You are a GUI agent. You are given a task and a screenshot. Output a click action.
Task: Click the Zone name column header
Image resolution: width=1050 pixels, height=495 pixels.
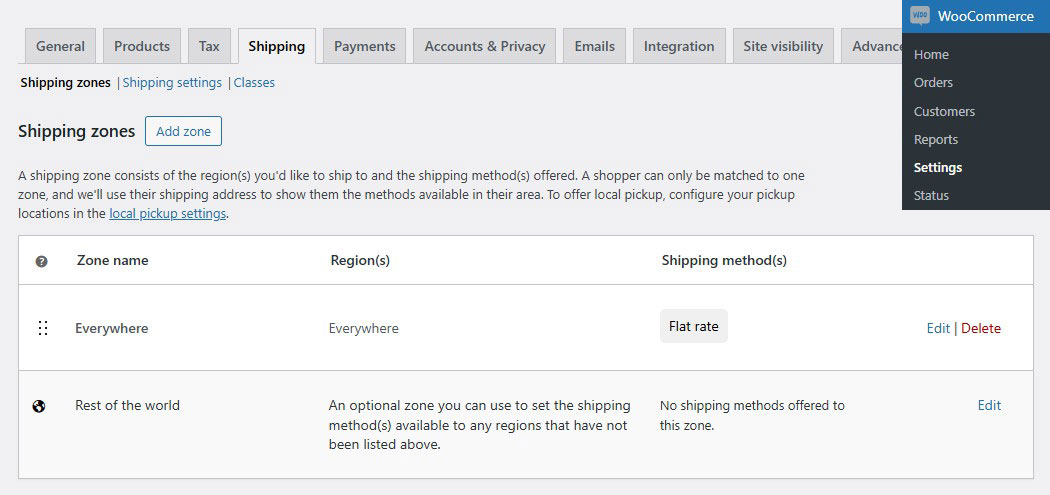point(112,261)
